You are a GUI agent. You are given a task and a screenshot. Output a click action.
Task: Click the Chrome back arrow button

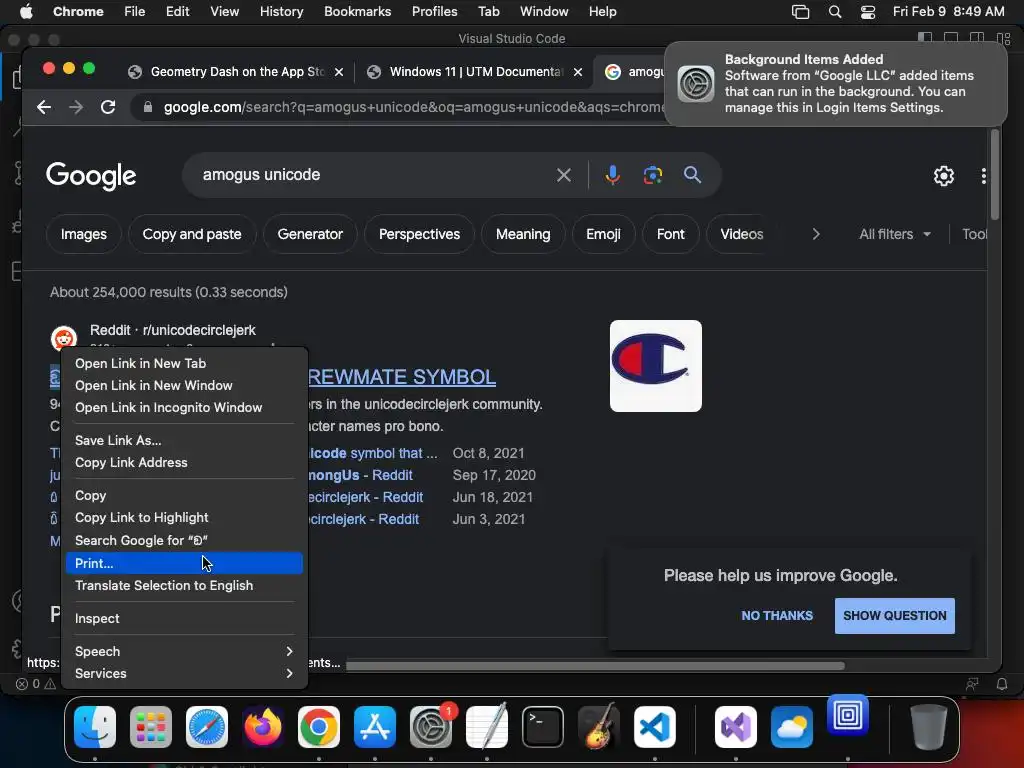point(44,107)
